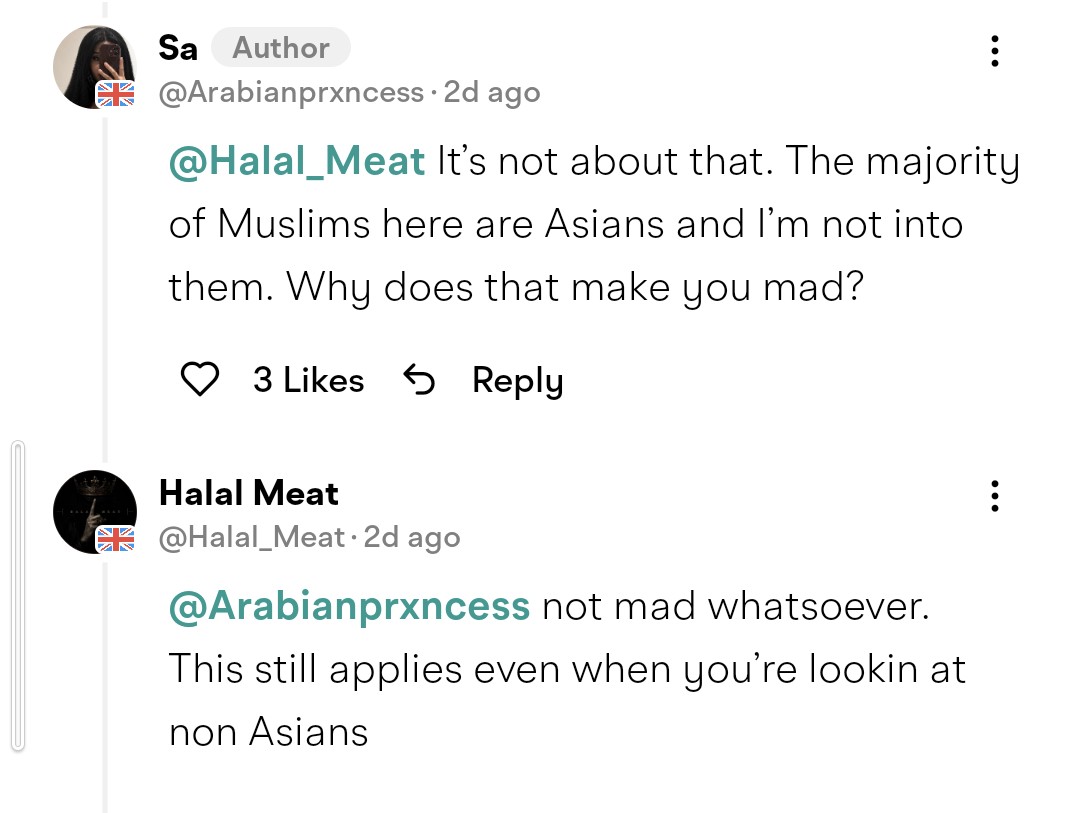1080x813 pixels.
Task: Open Sa's profile picture
Action: point(94,67)
